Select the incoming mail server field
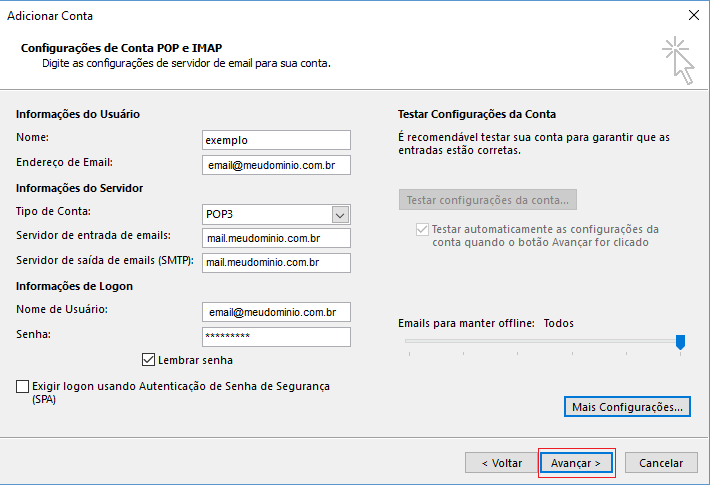The height and width of the screenshot is (485, 710). click(275, 238)
